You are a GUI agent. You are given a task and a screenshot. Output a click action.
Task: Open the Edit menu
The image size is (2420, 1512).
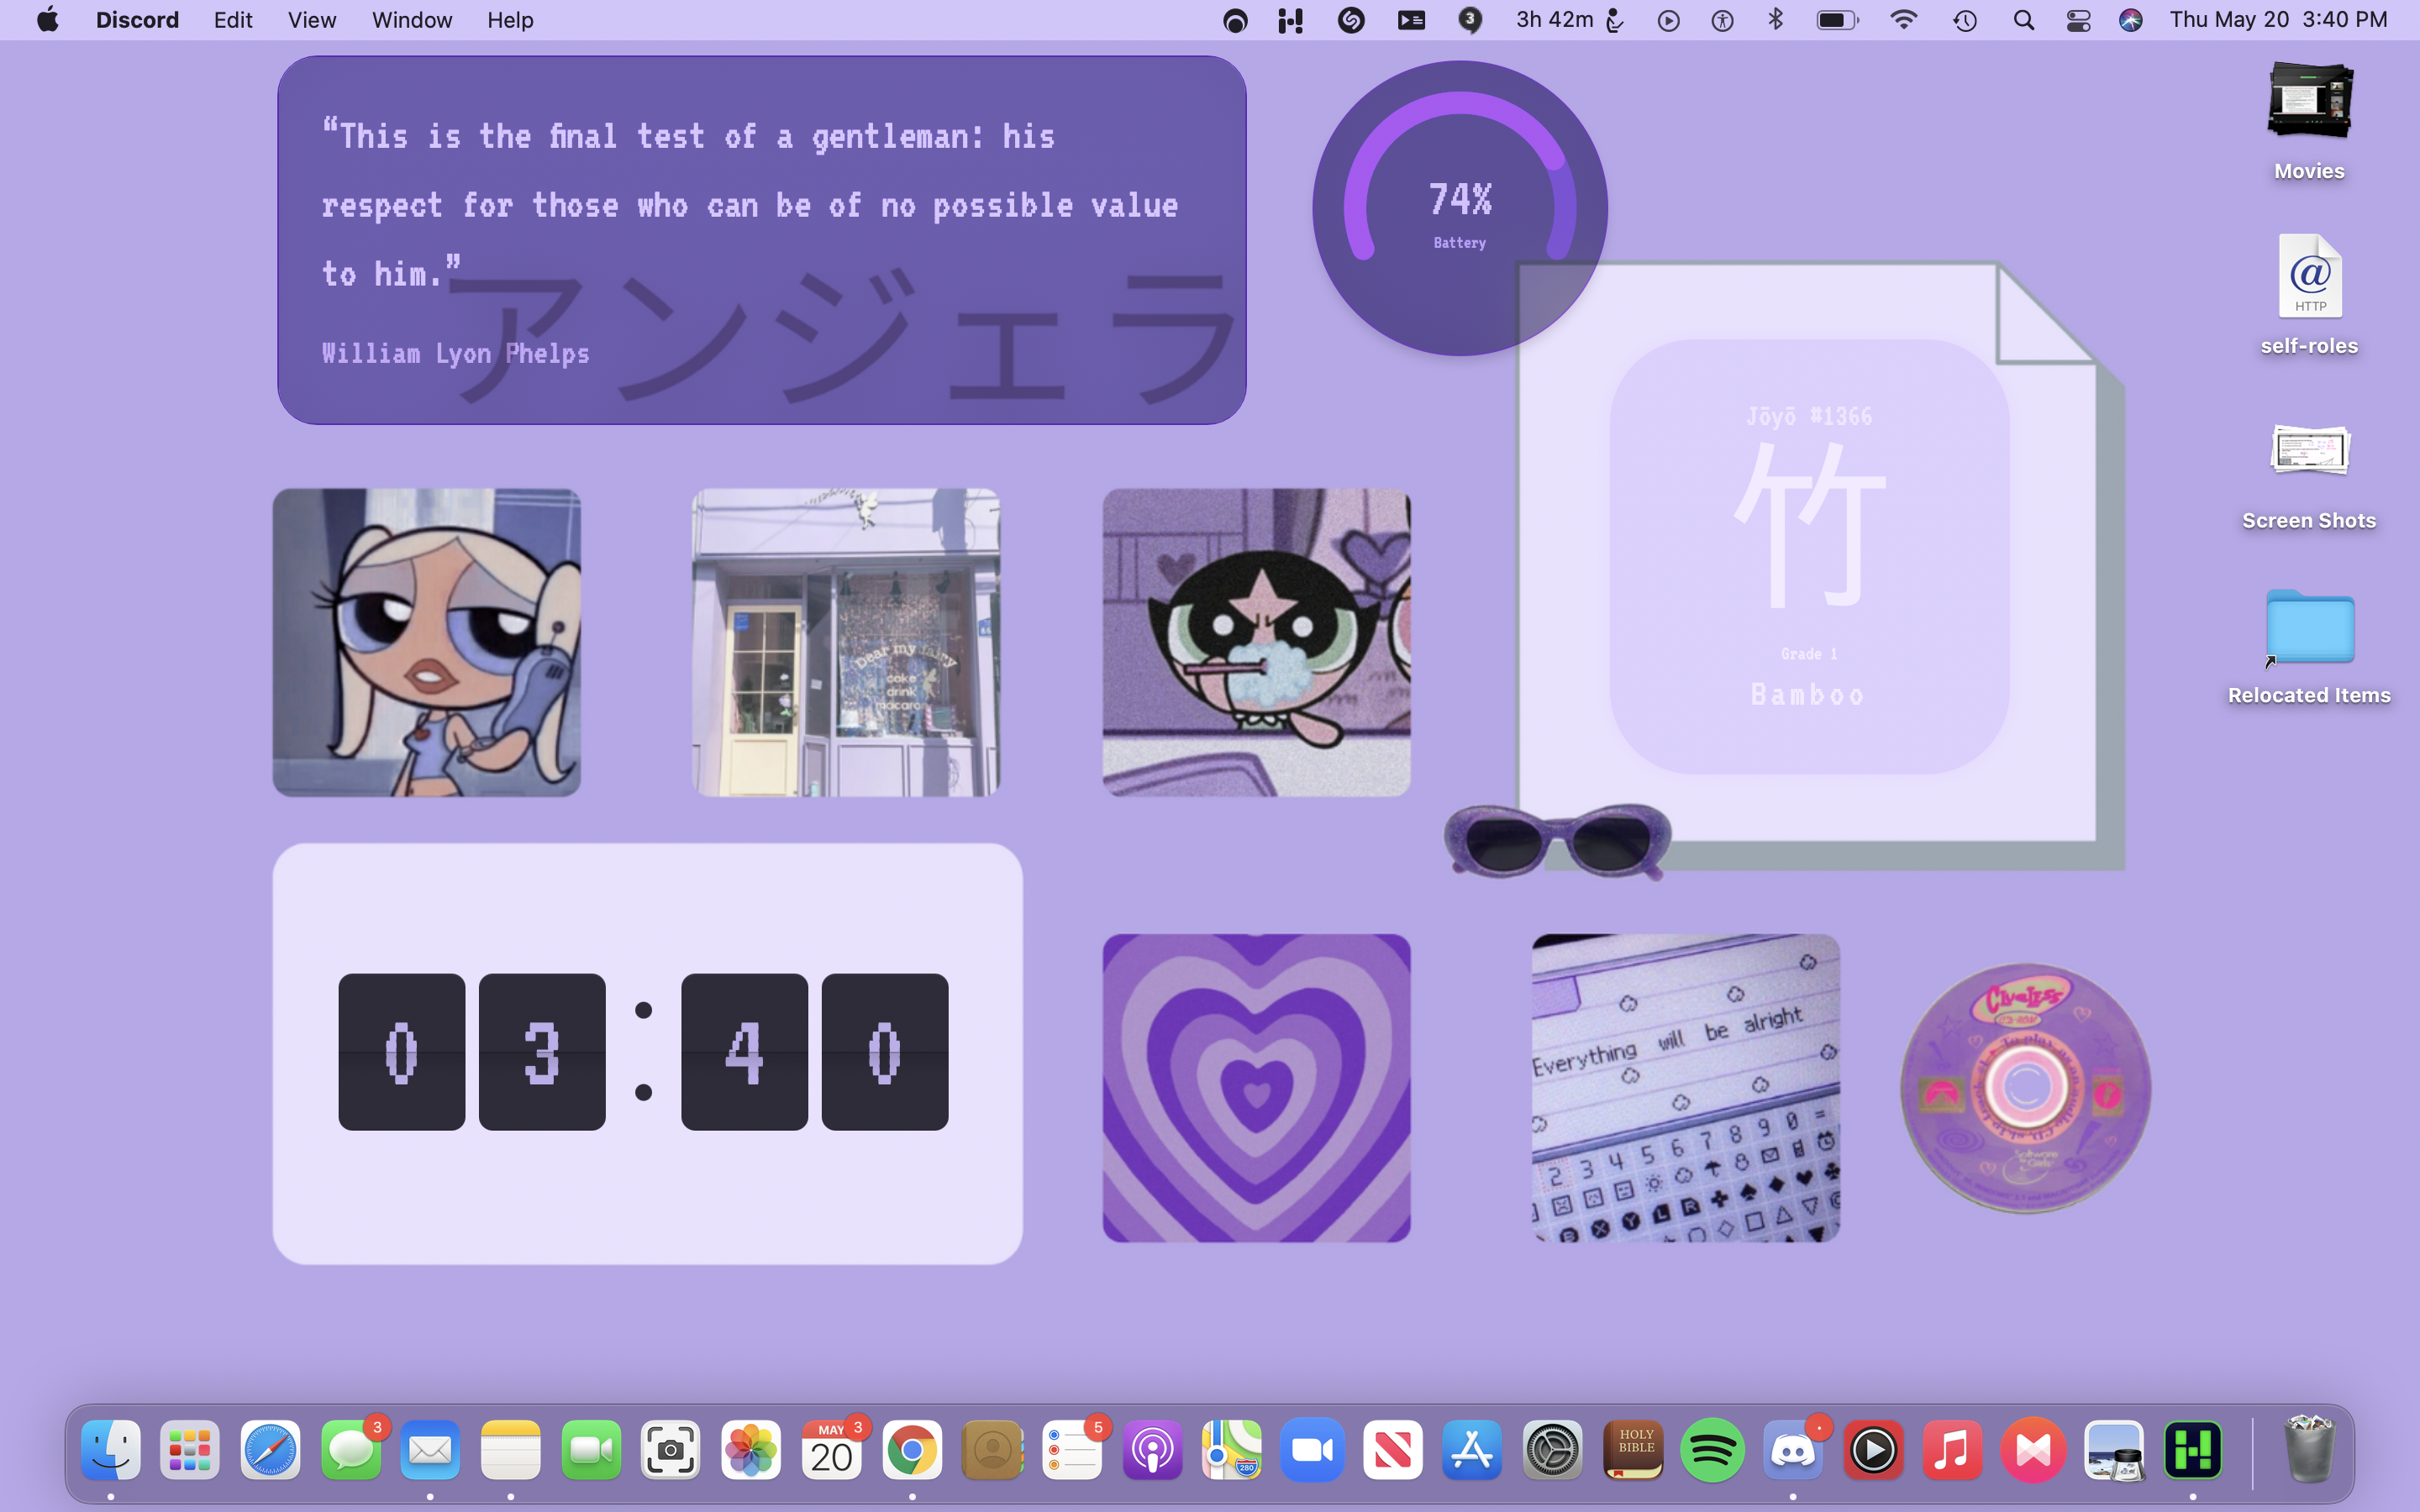[233, 20]
